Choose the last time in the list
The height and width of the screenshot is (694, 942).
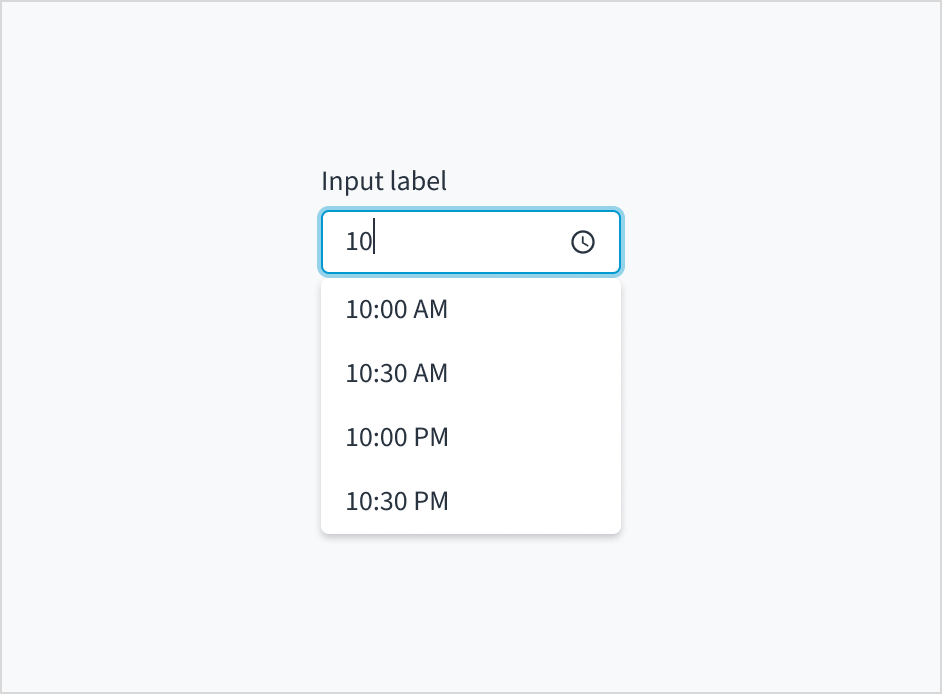click(397, 501)
